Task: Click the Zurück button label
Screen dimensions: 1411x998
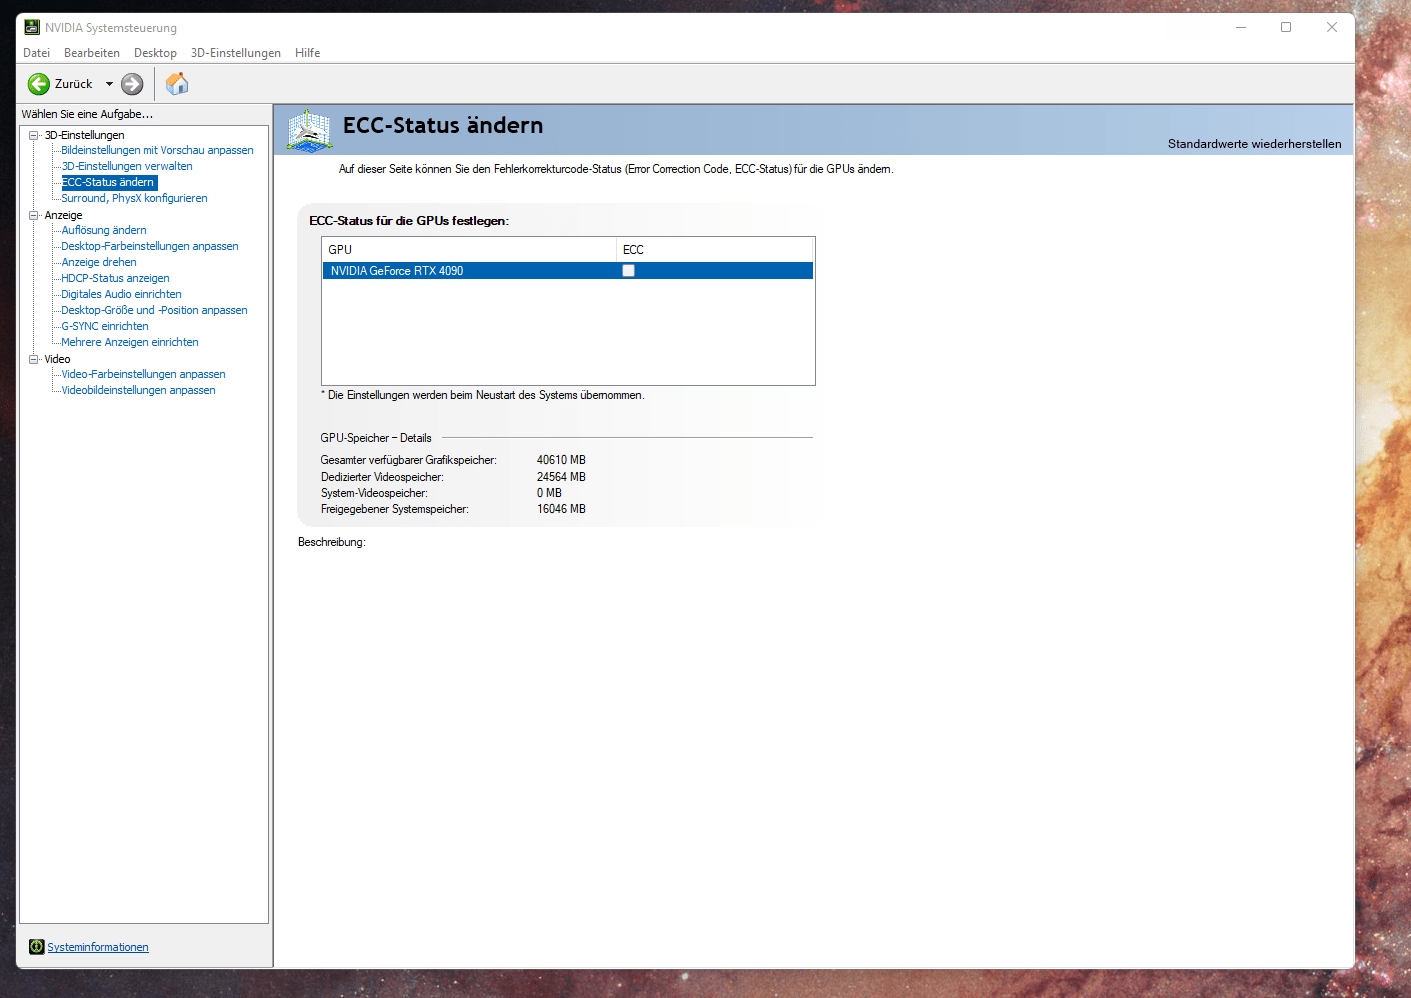Action: point(73,84)
